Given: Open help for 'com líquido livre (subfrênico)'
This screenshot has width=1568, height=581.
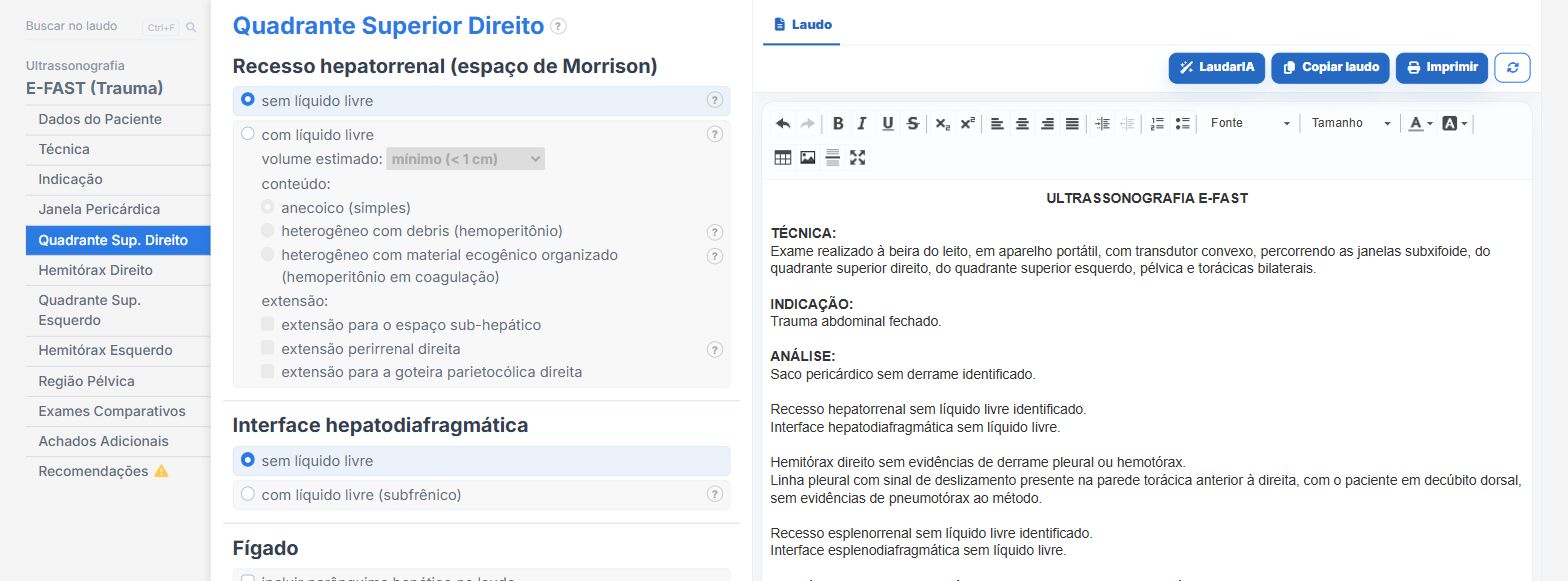Looking at the screenshot, I should click(715, 494).
